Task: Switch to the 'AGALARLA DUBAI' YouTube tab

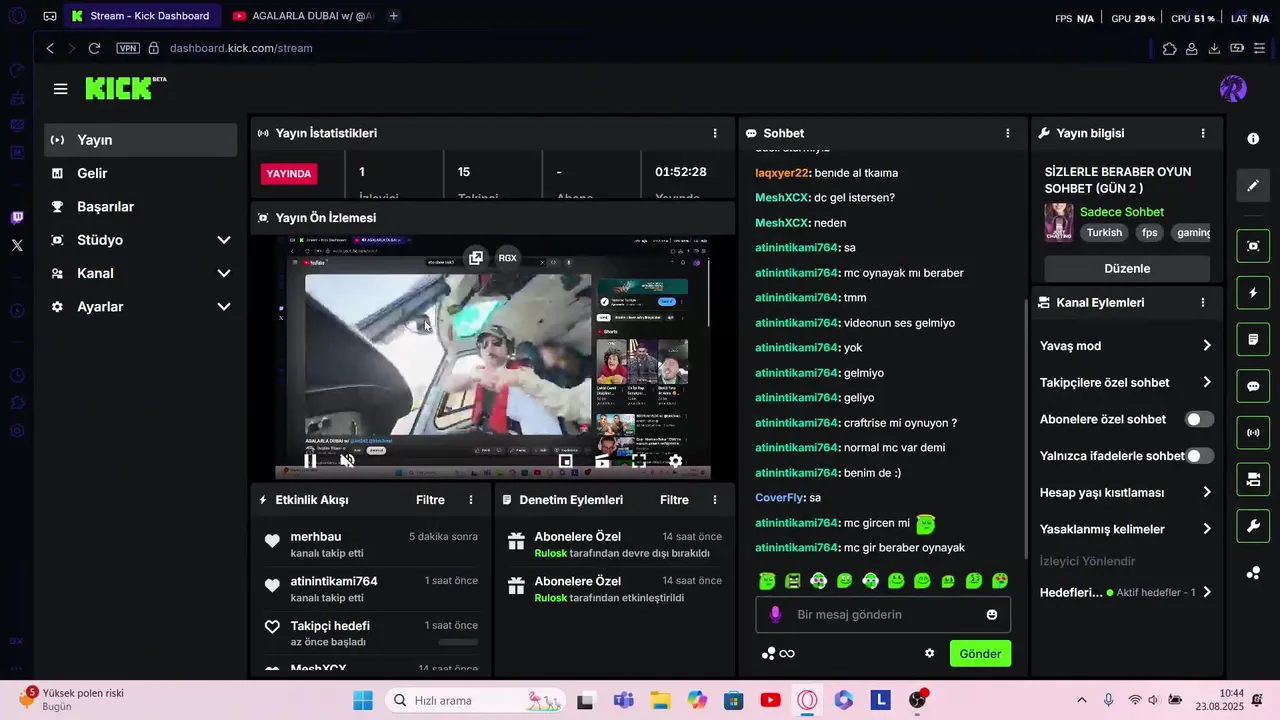Action: click(x=304, y=16)
